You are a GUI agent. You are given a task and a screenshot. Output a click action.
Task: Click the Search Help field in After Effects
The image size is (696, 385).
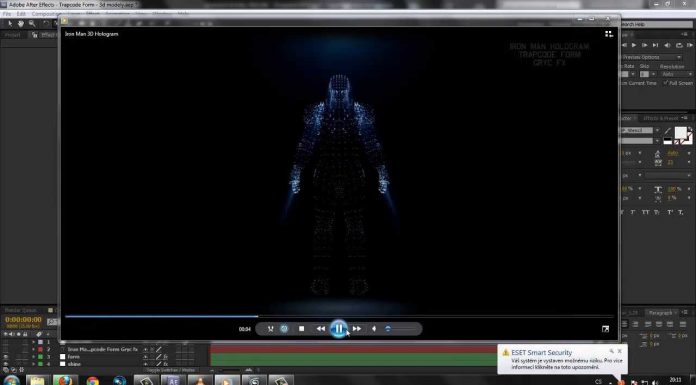(657, 24)
